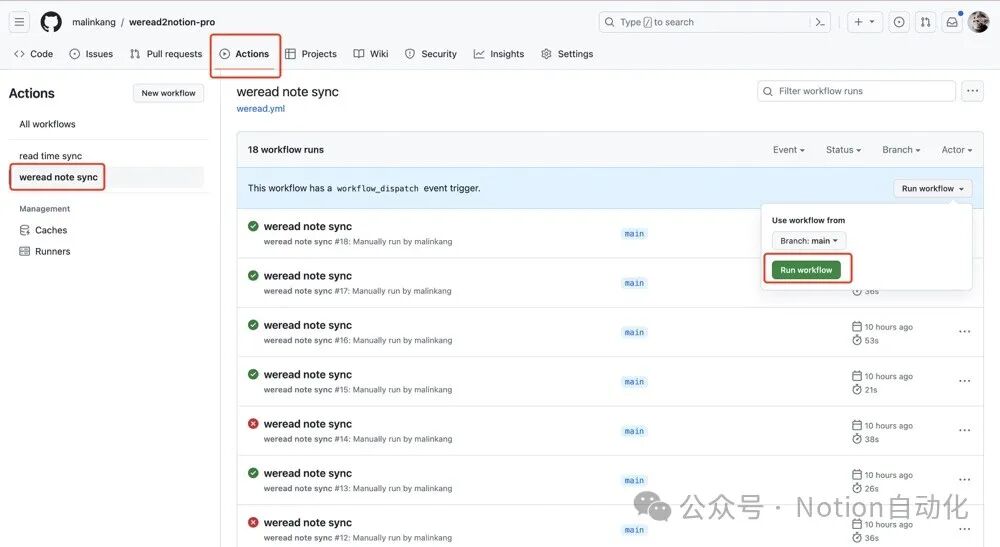Screen dimensions: 1000x547
Task: Toggle the Run workflow dropdown button
Action: 932,189
